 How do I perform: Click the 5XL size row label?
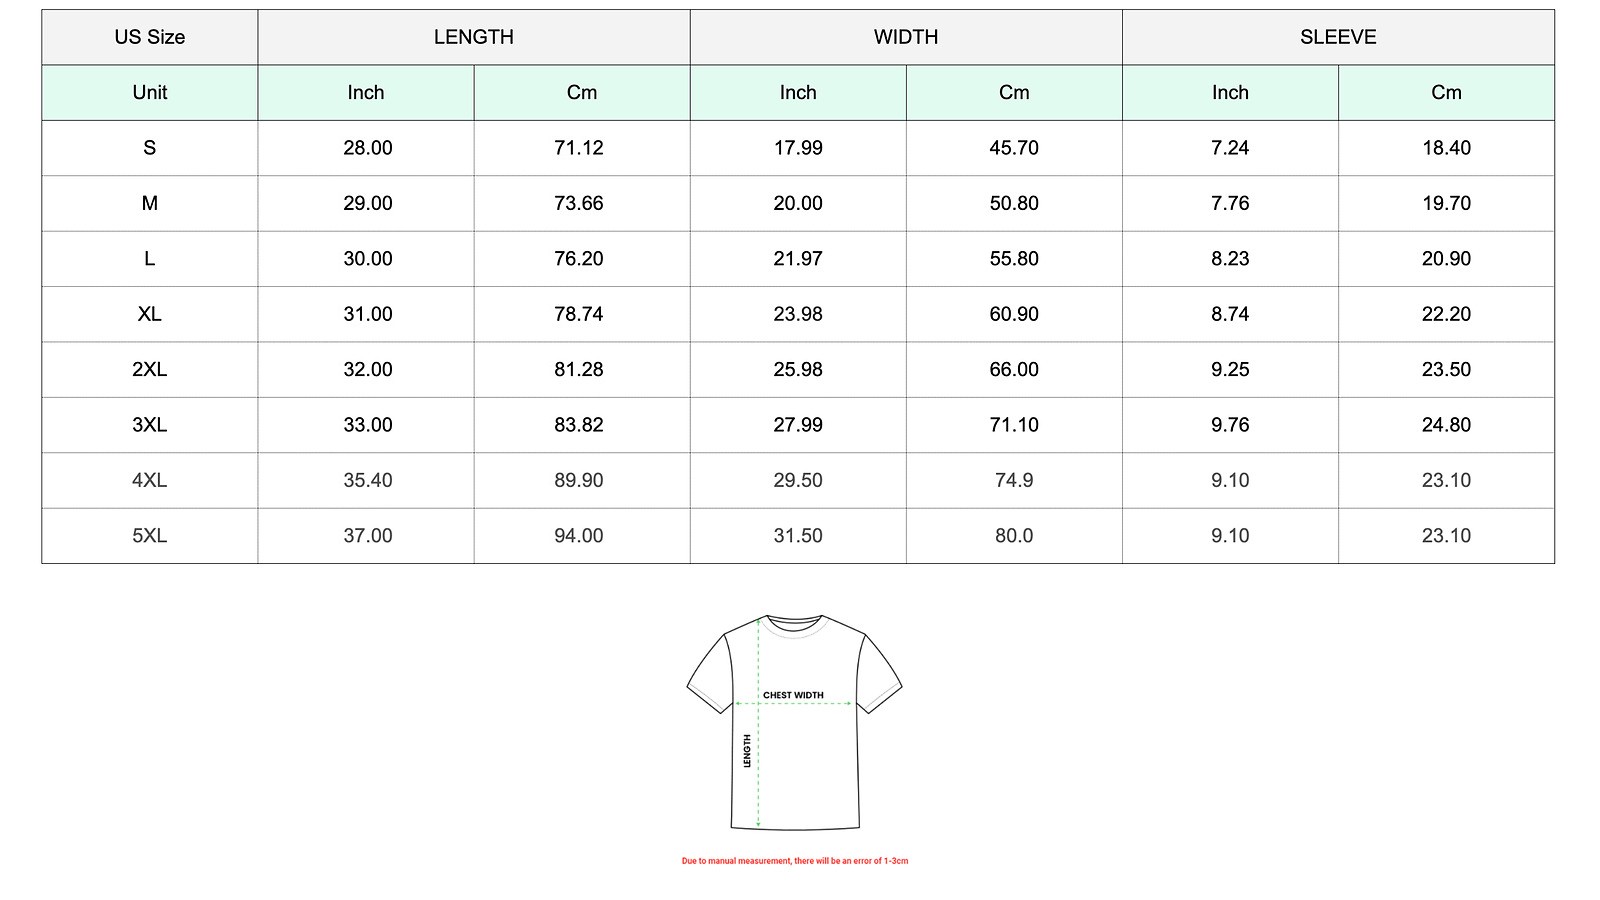pyautogui.click(x=150, y=535)
